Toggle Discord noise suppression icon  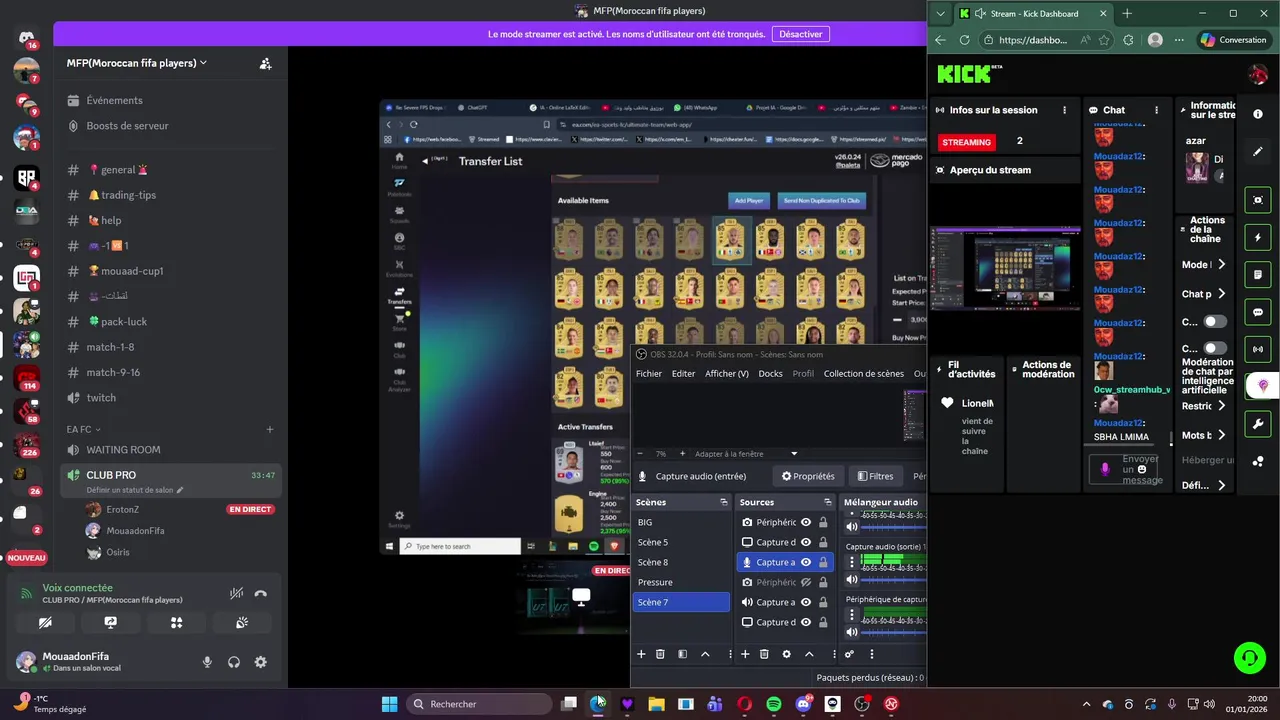coord(236,593)
